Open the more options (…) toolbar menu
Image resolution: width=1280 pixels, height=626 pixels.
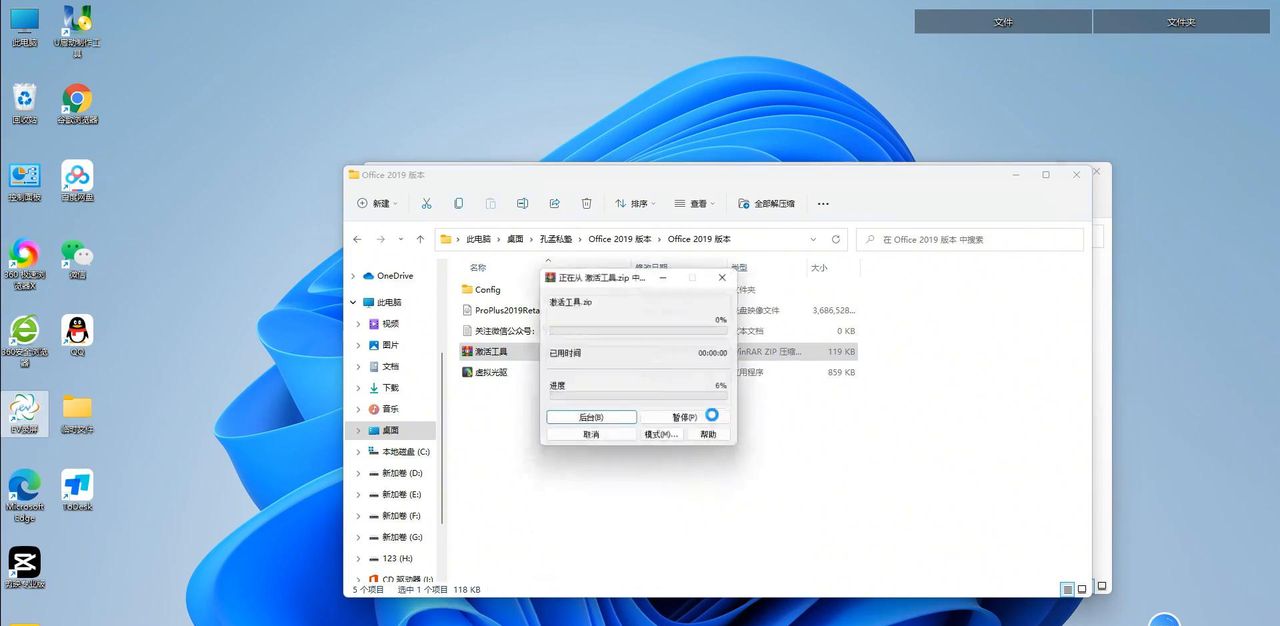(823, 203)
